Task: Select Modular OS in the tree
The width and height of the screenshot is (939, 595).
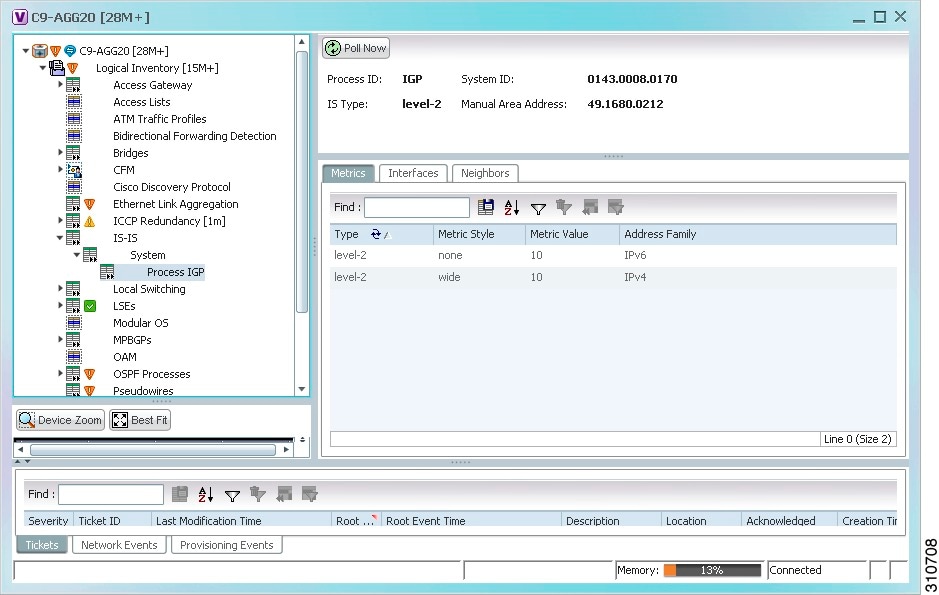Action: coord(141,323)
